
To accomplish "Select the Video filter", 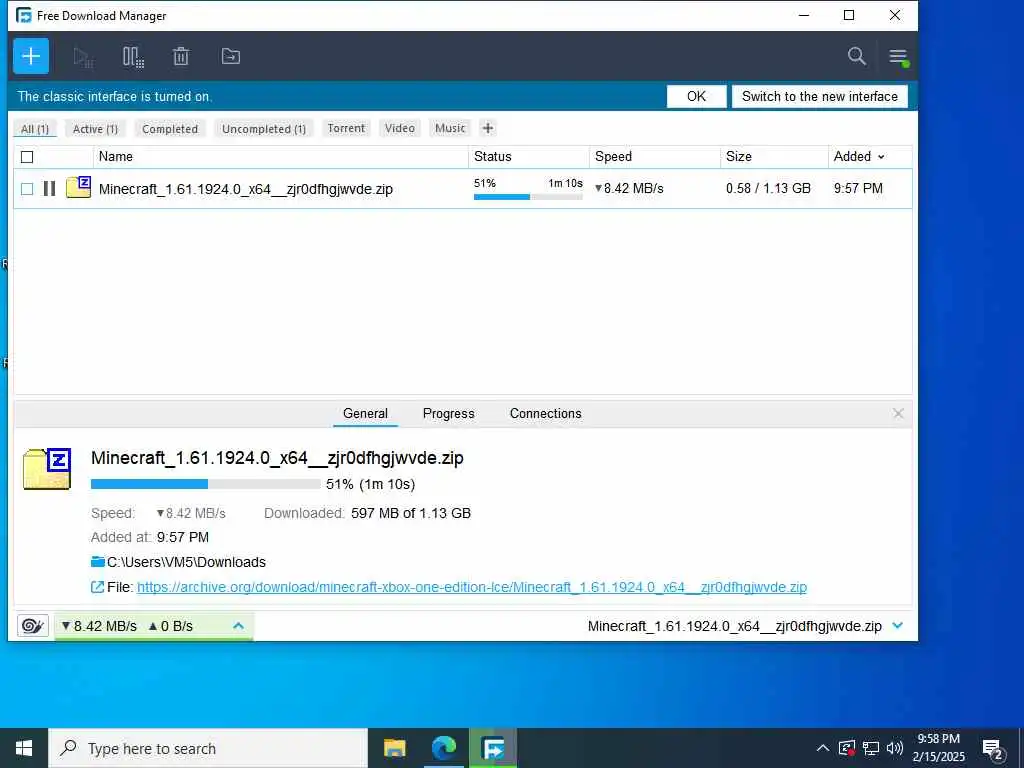I will 400,128.
